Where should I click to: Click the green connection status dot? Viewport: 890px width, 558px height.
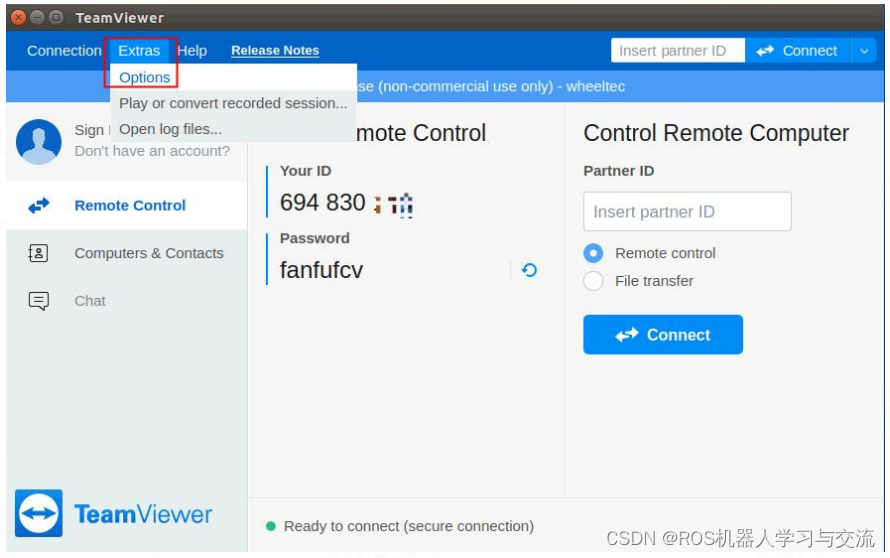pos(271,526)
